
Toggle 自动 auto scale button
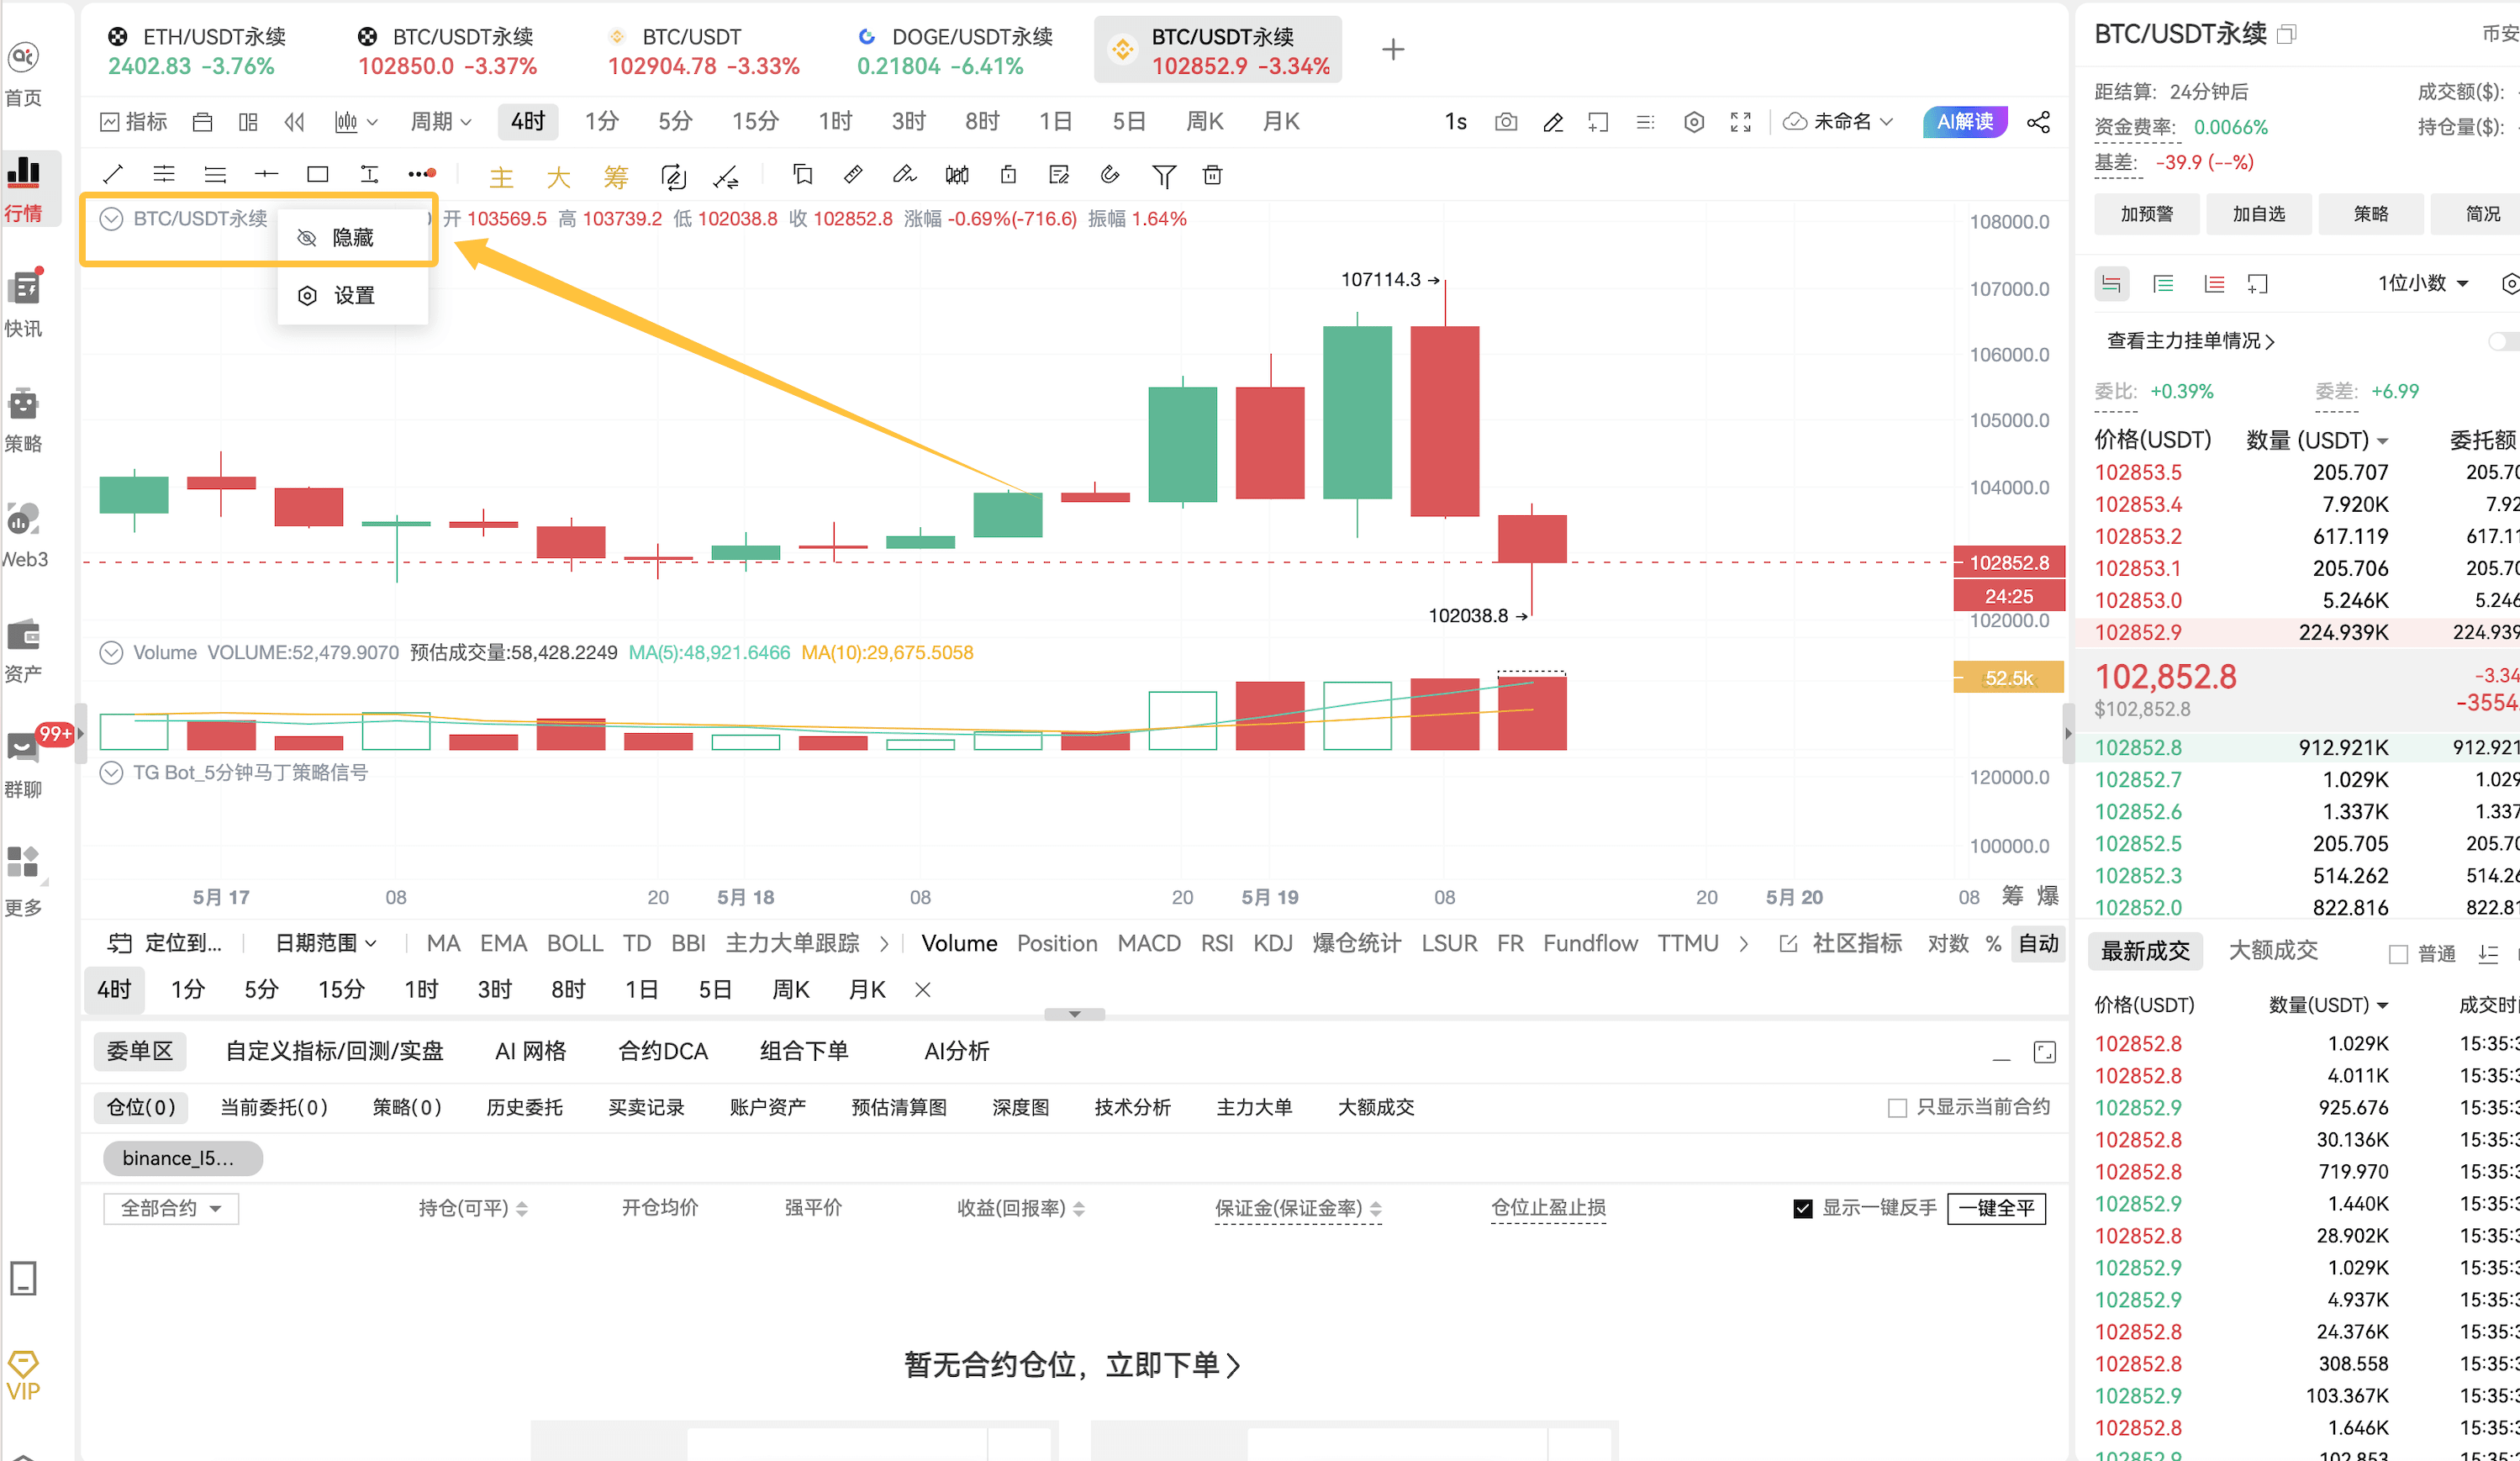pyautogui.click(x=2038, y=944)
